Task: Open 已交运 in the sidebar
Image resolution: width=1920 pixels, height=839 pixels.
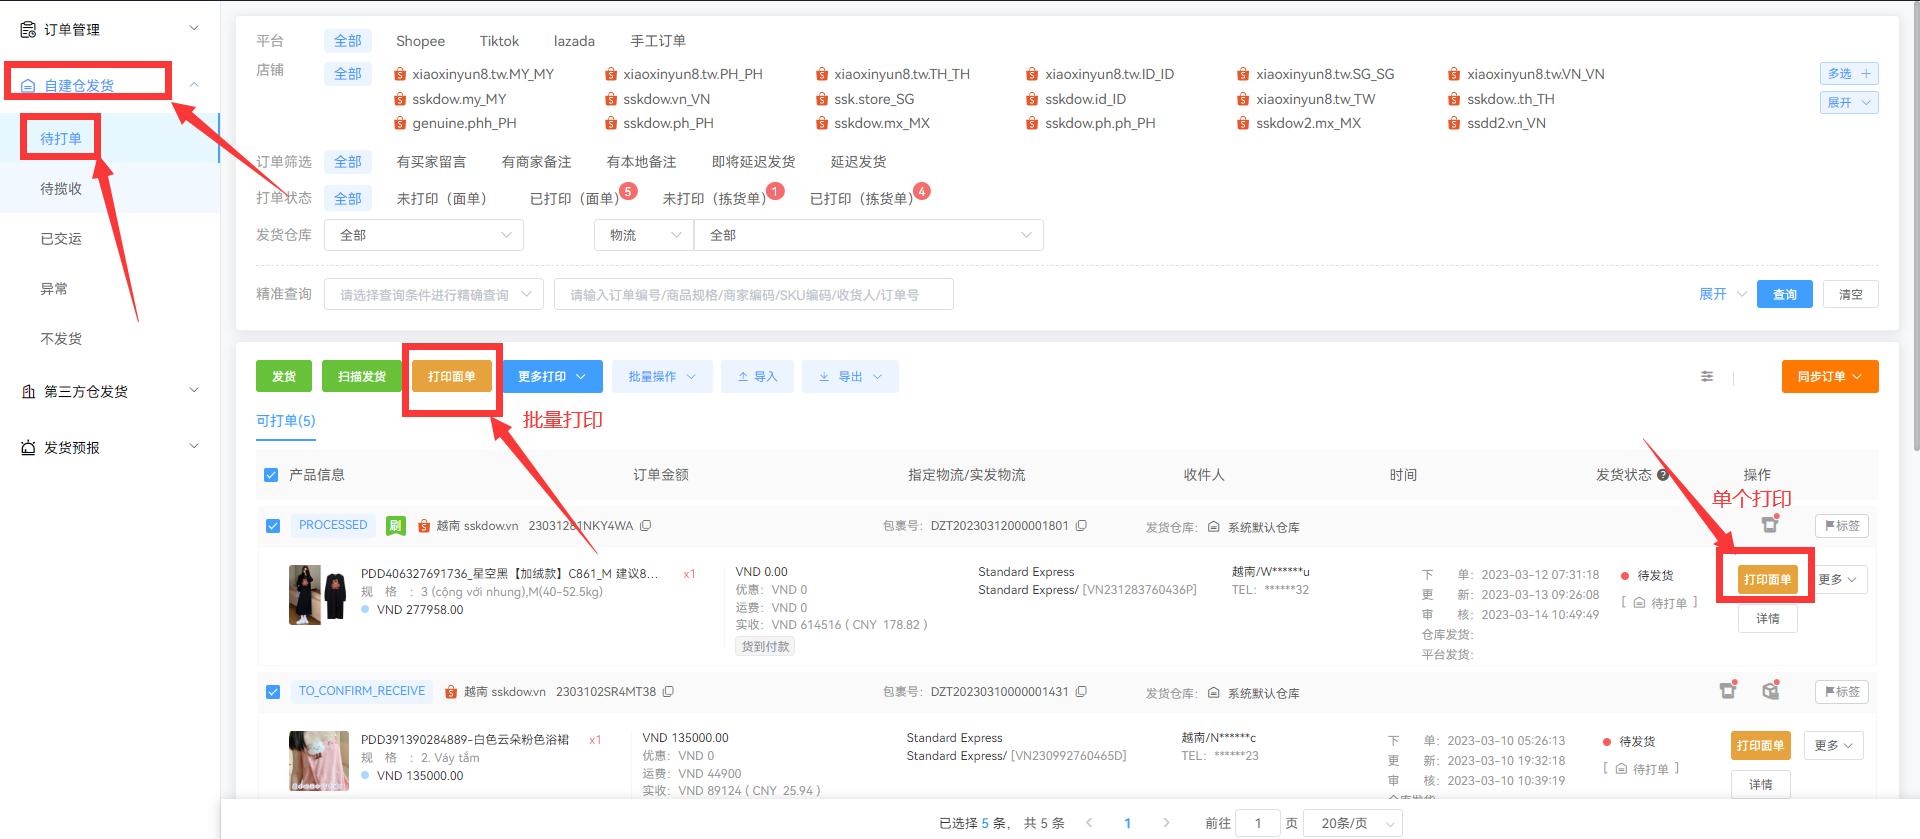Action: click(61, 238)
